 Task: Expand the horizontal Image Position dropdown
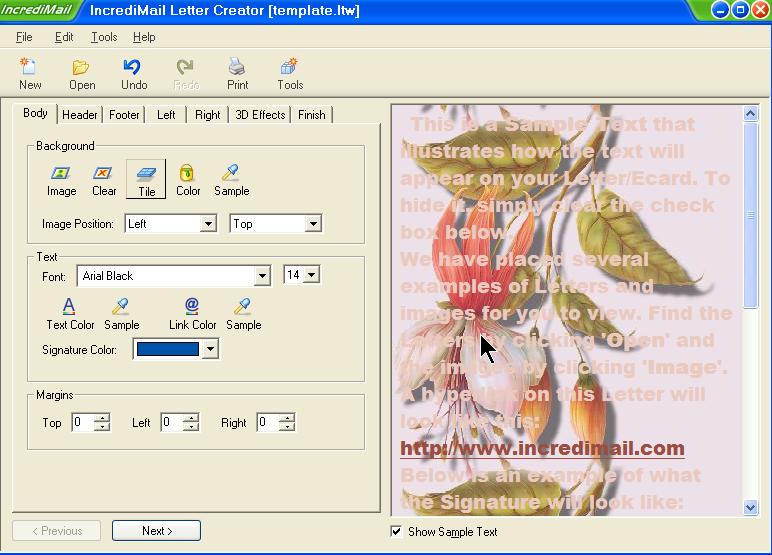pyautogui.click(x=208, y=224)
